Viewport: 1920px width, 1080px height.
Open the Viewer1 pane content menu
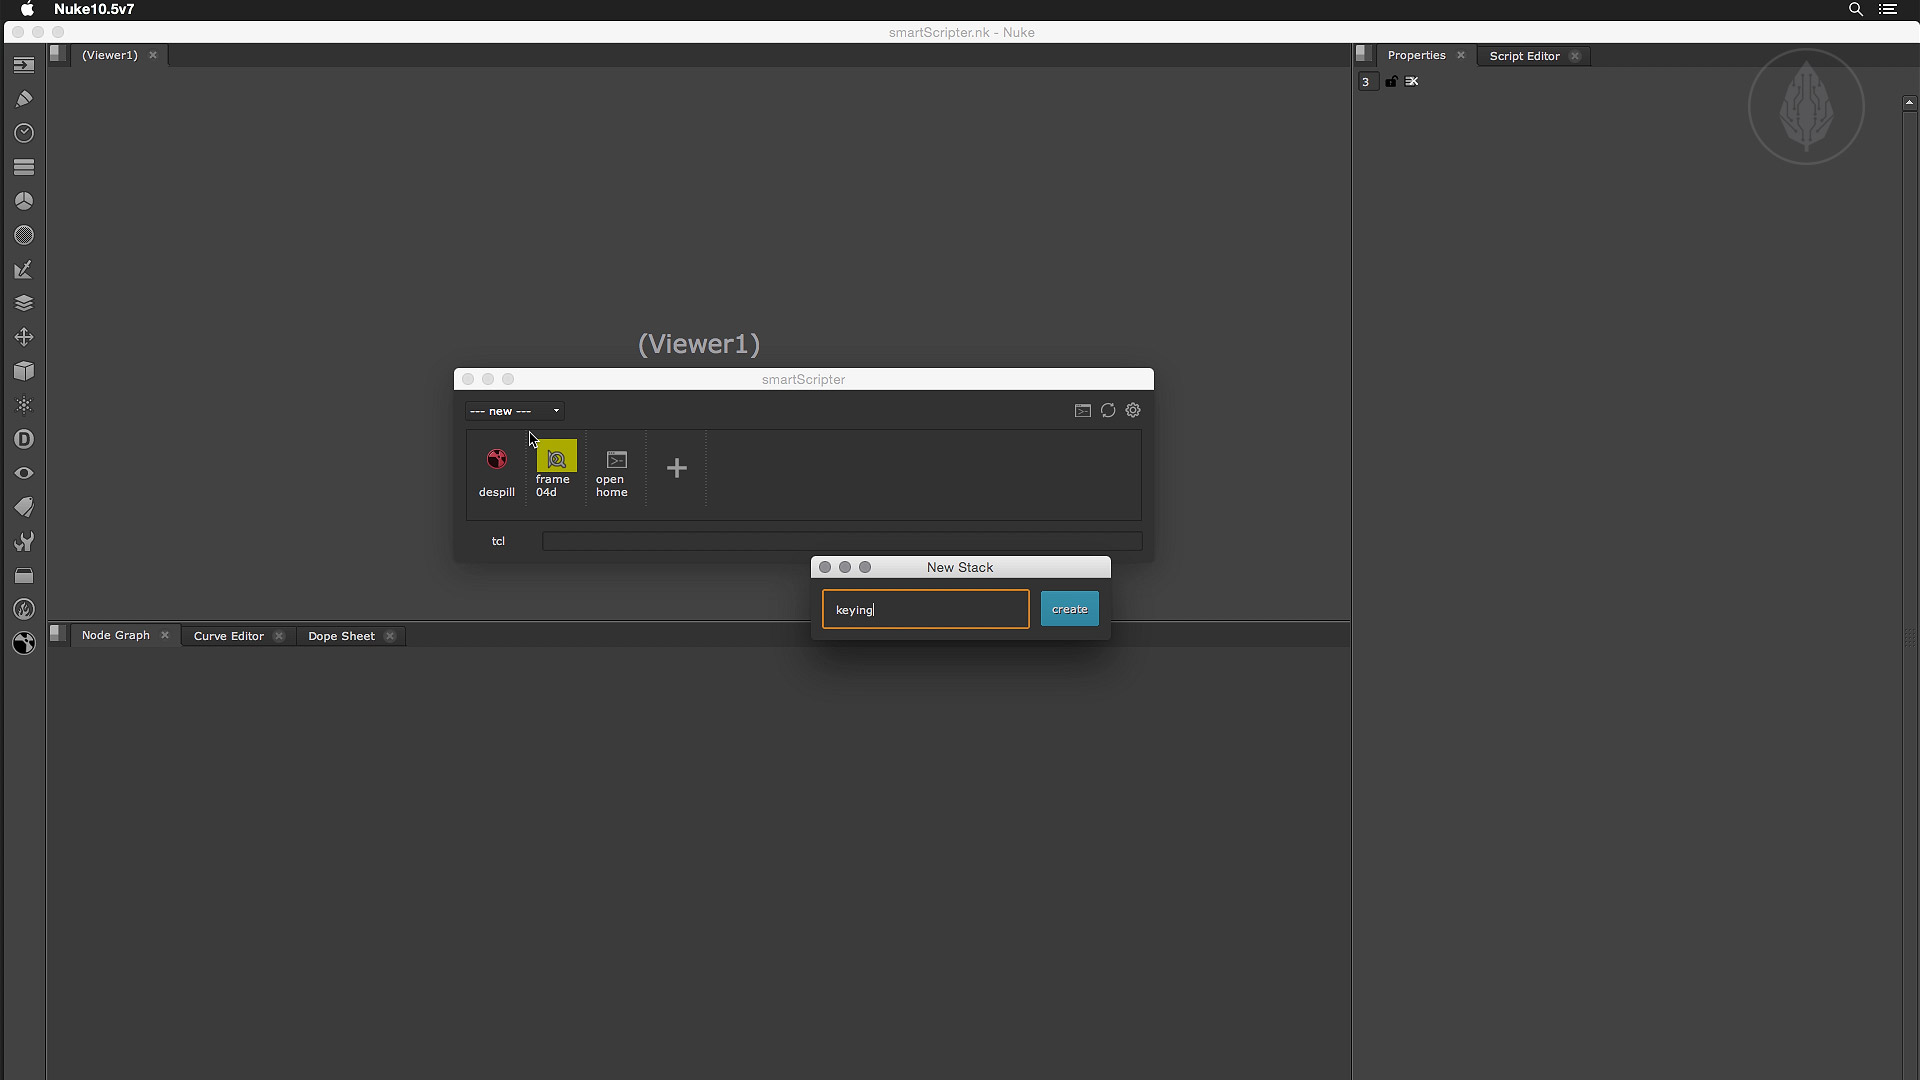coord(59,54)
